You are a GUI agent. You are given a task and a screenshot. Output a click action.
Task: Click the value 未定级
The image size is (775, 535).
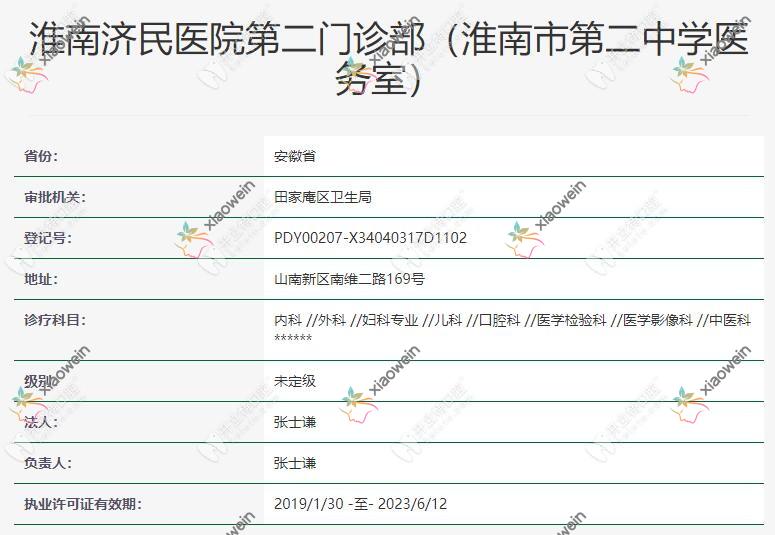(x=295, y=381)
